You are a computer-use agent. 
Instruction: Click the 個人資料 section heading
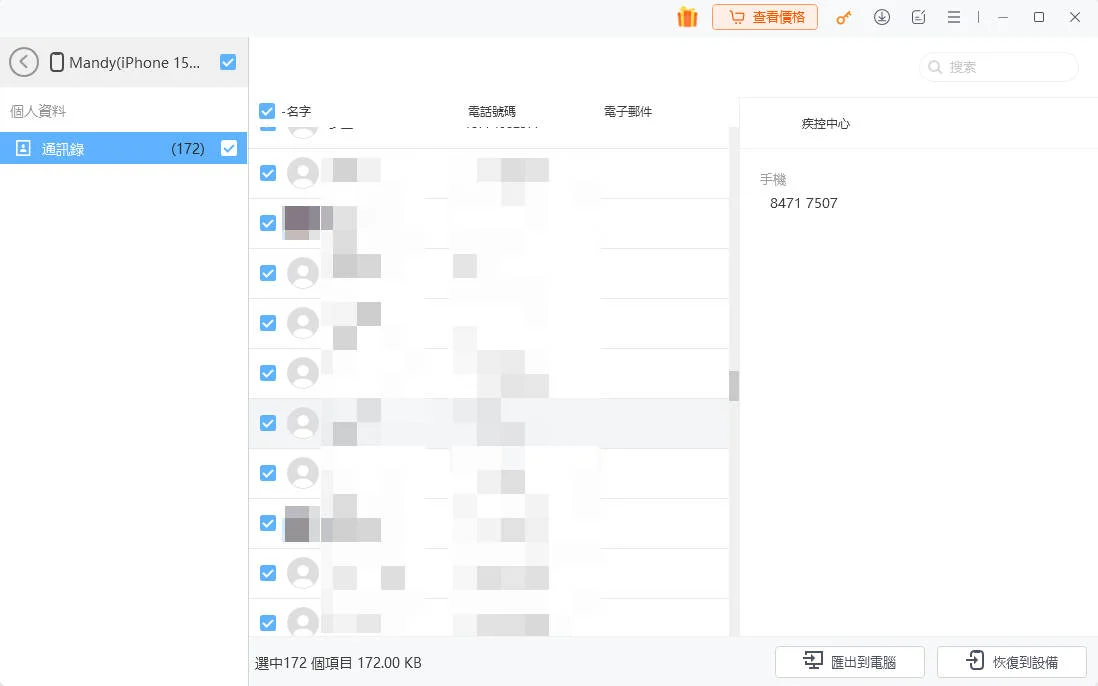pos(38,111)
